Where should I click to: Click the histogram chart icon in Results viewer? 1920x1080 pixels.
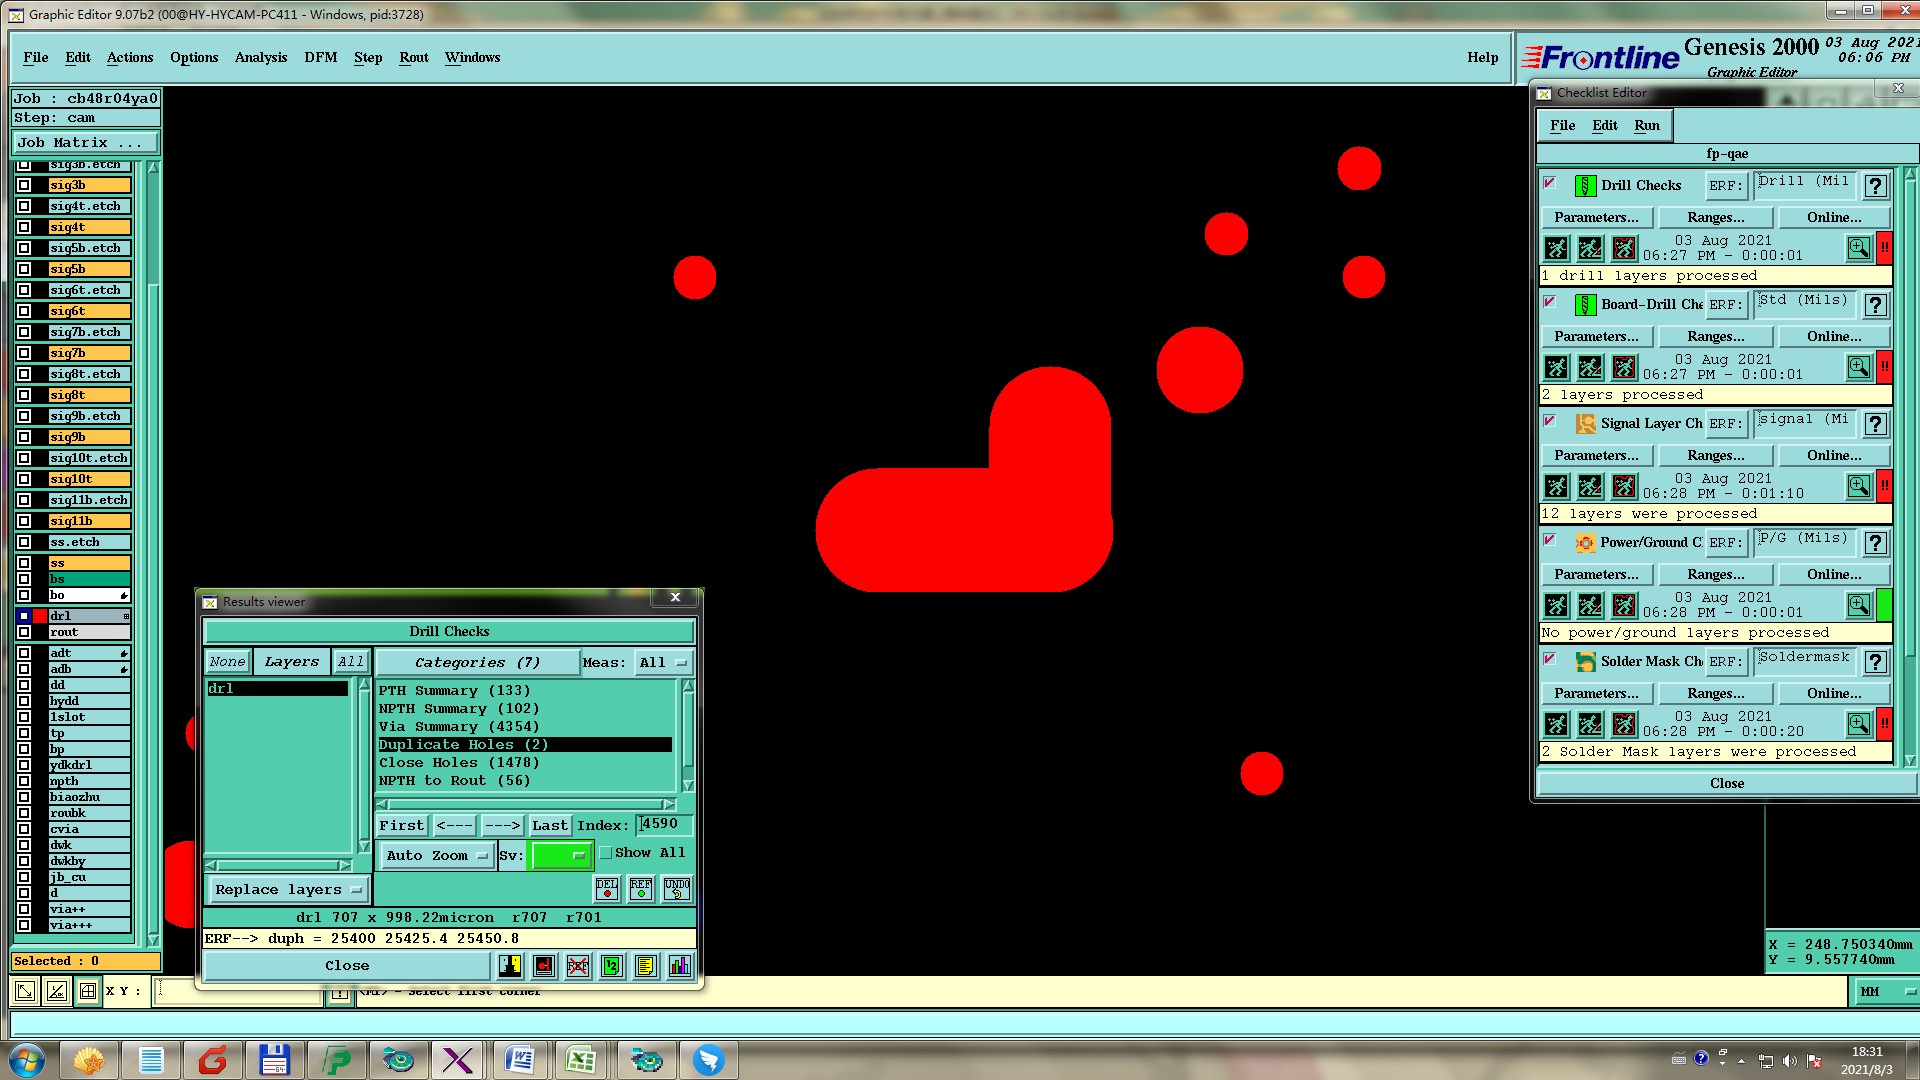[x=679, y=966]
